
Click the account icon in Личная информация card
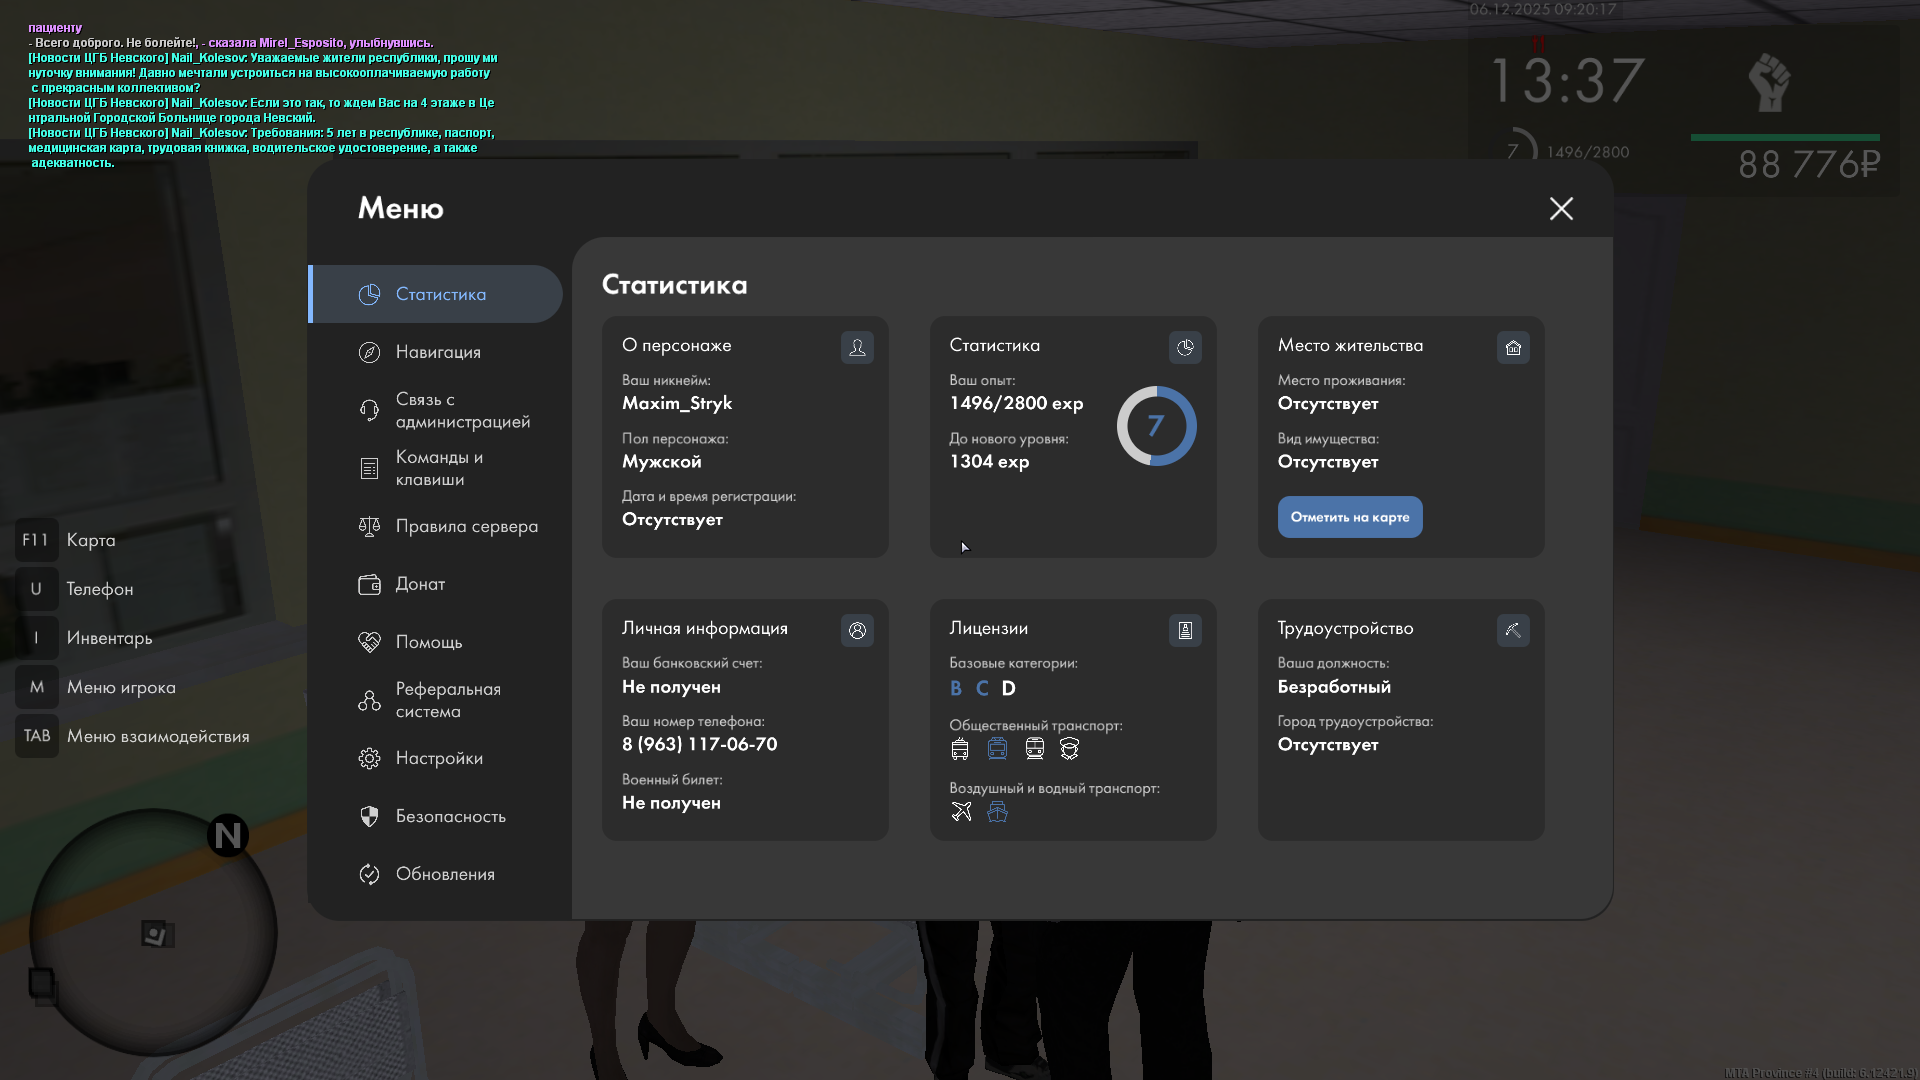coord(857,631)
